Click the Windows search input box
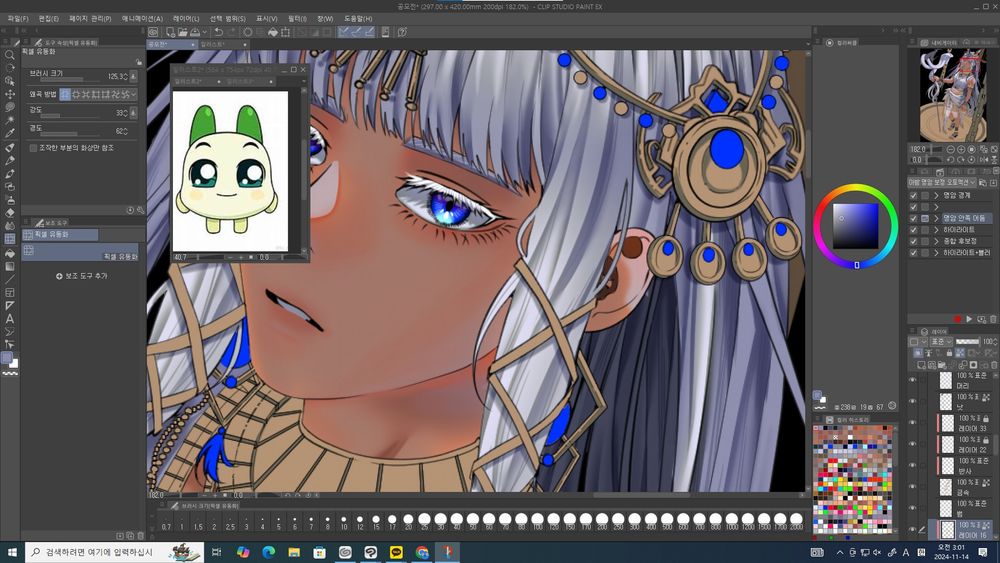 115,552
